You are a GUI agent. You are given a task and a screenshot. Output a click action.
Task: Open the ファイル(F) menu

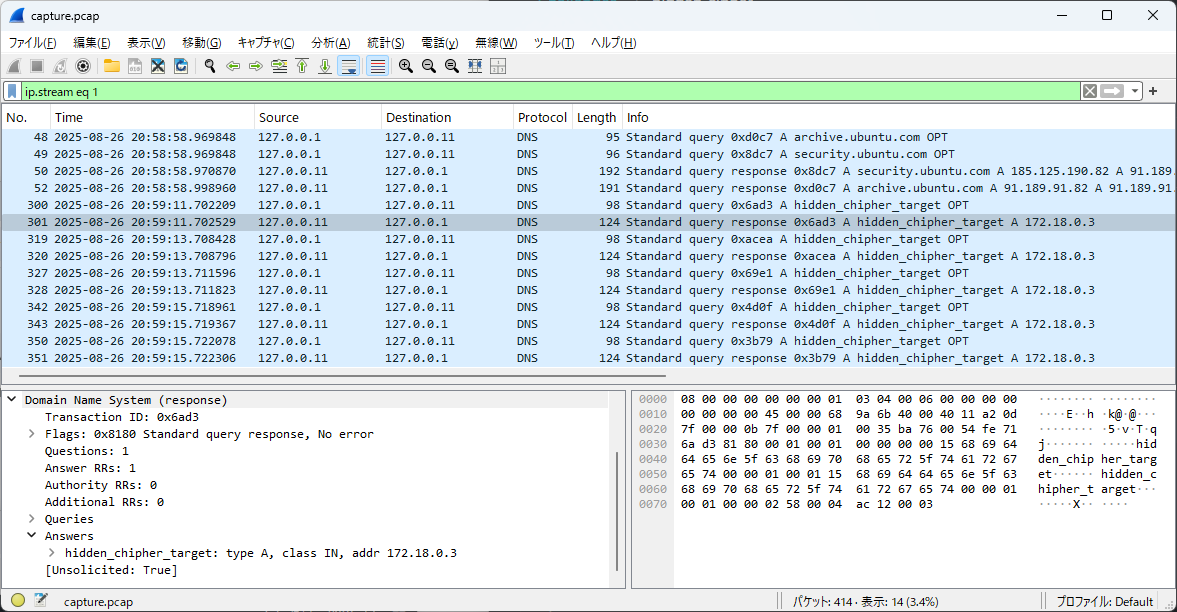[32, 43]
